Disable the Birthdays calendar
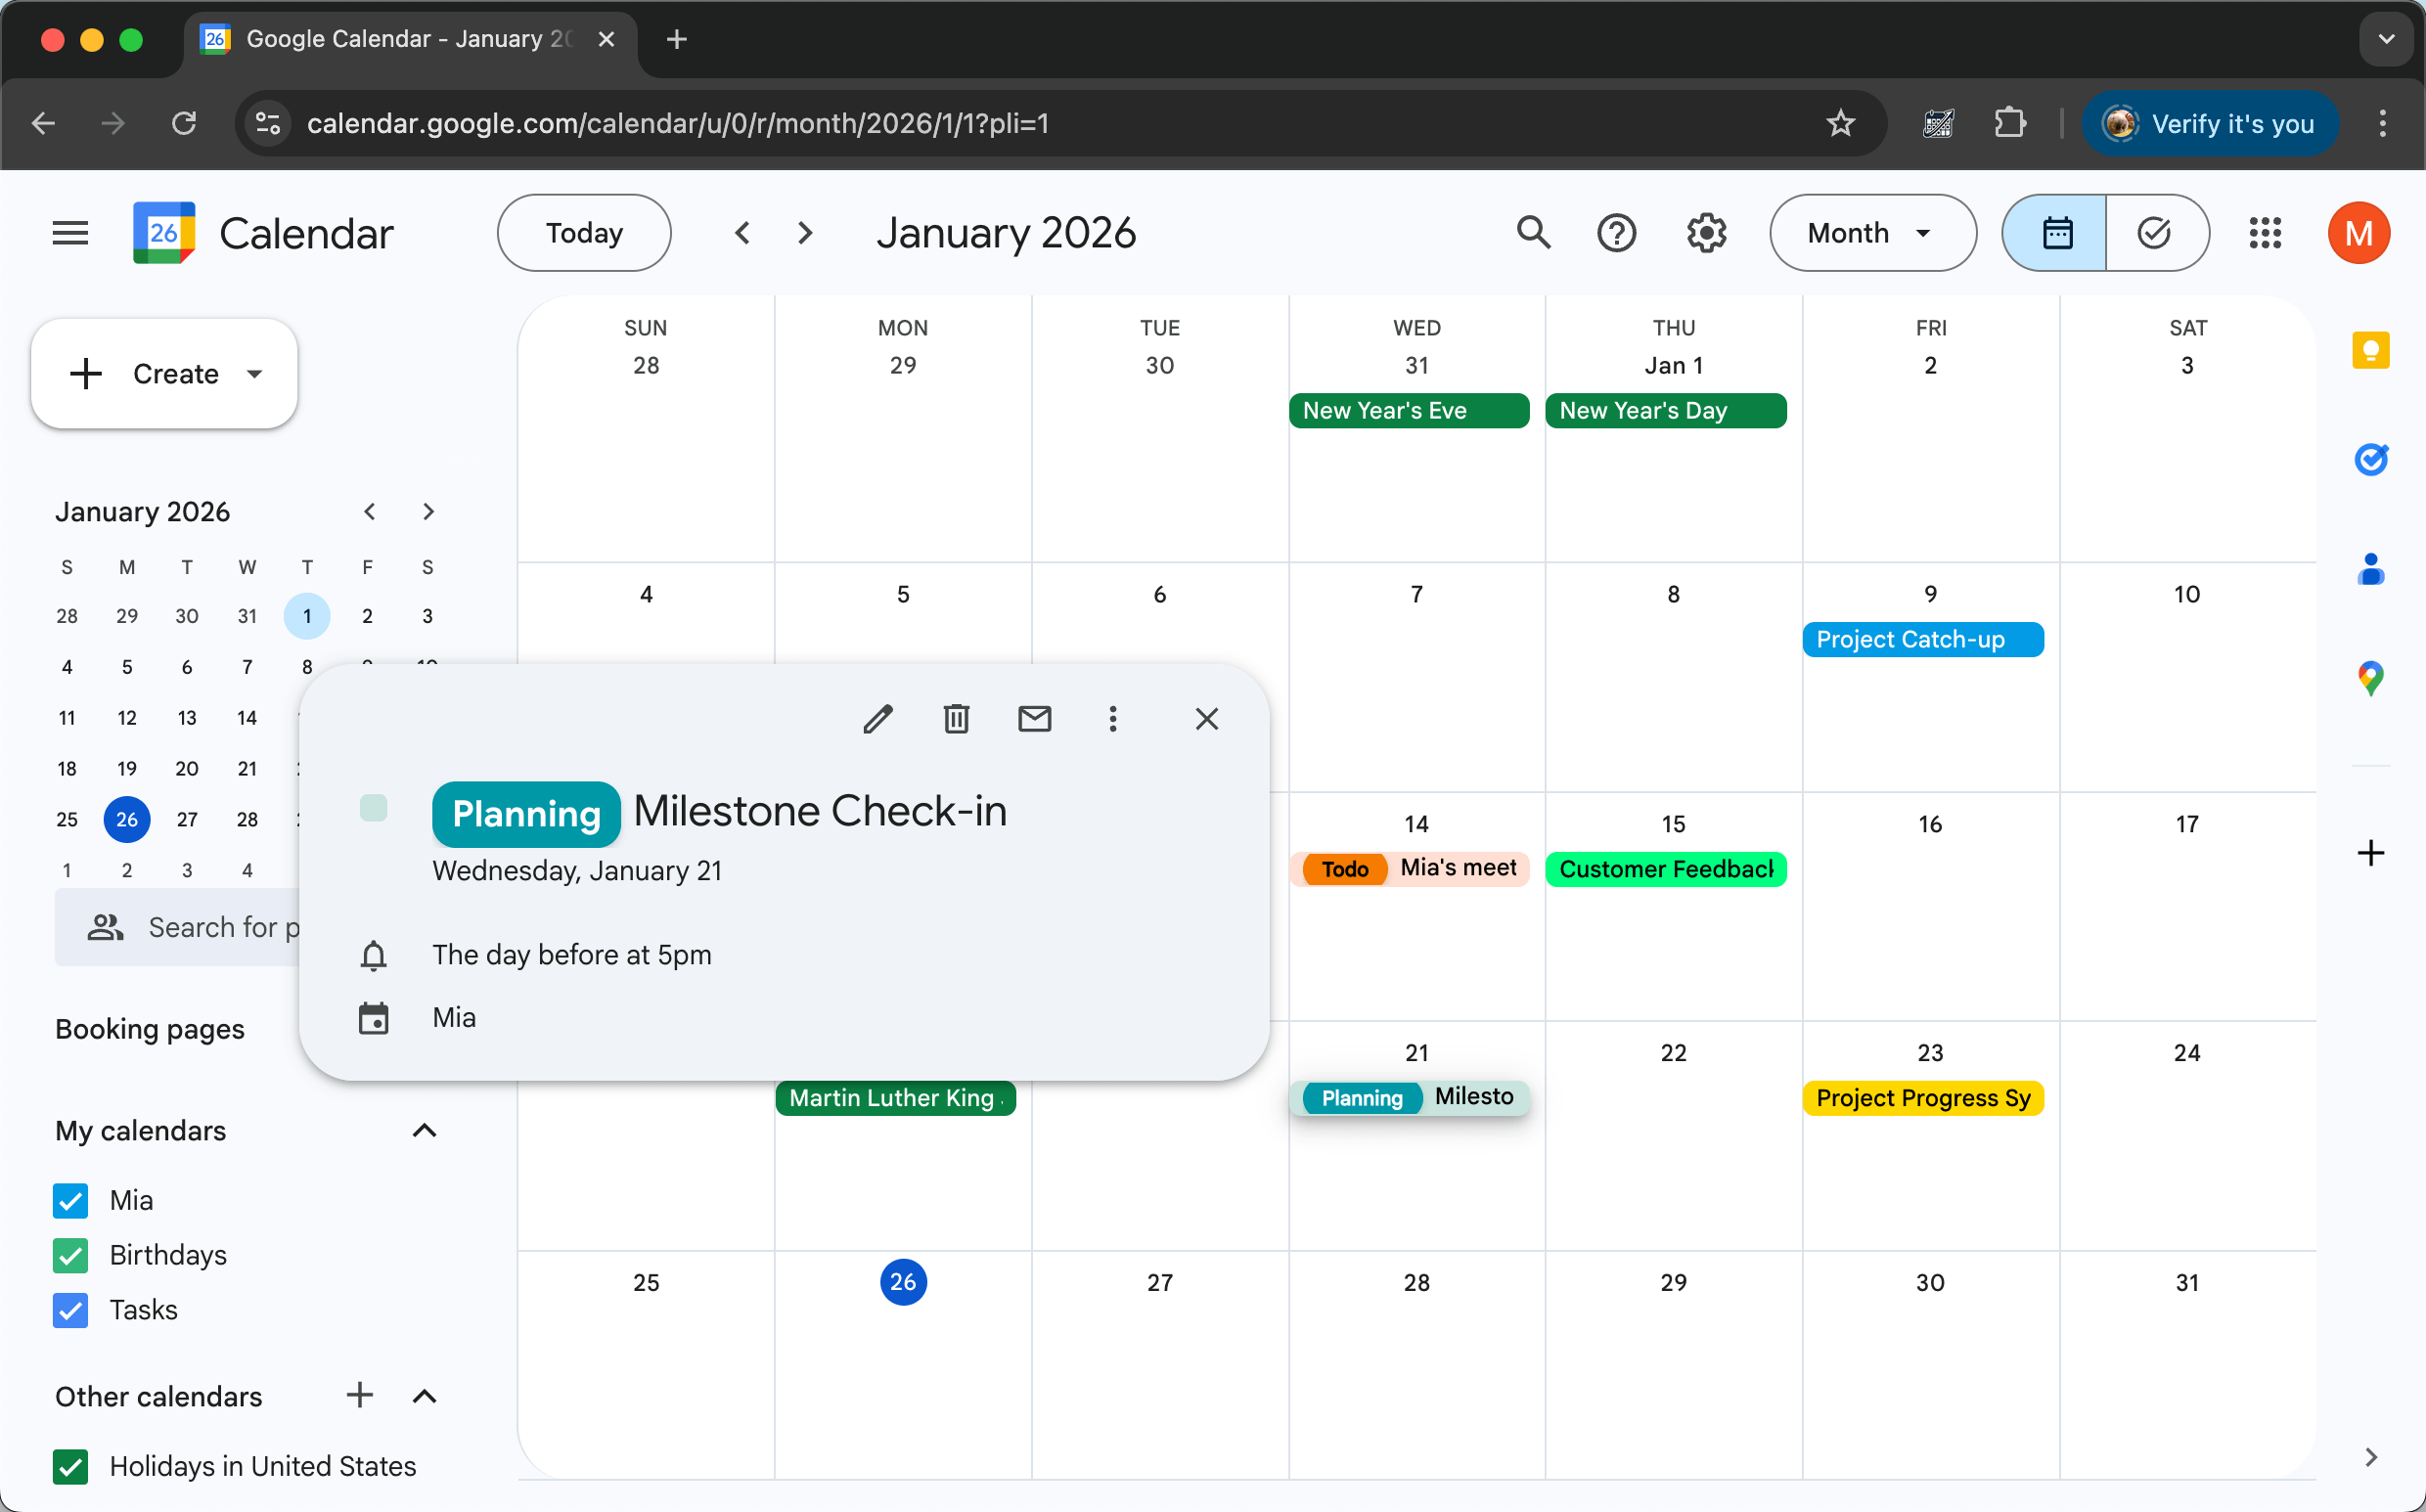This screenshot has height=1512, width=2426. click(70, 1255)
